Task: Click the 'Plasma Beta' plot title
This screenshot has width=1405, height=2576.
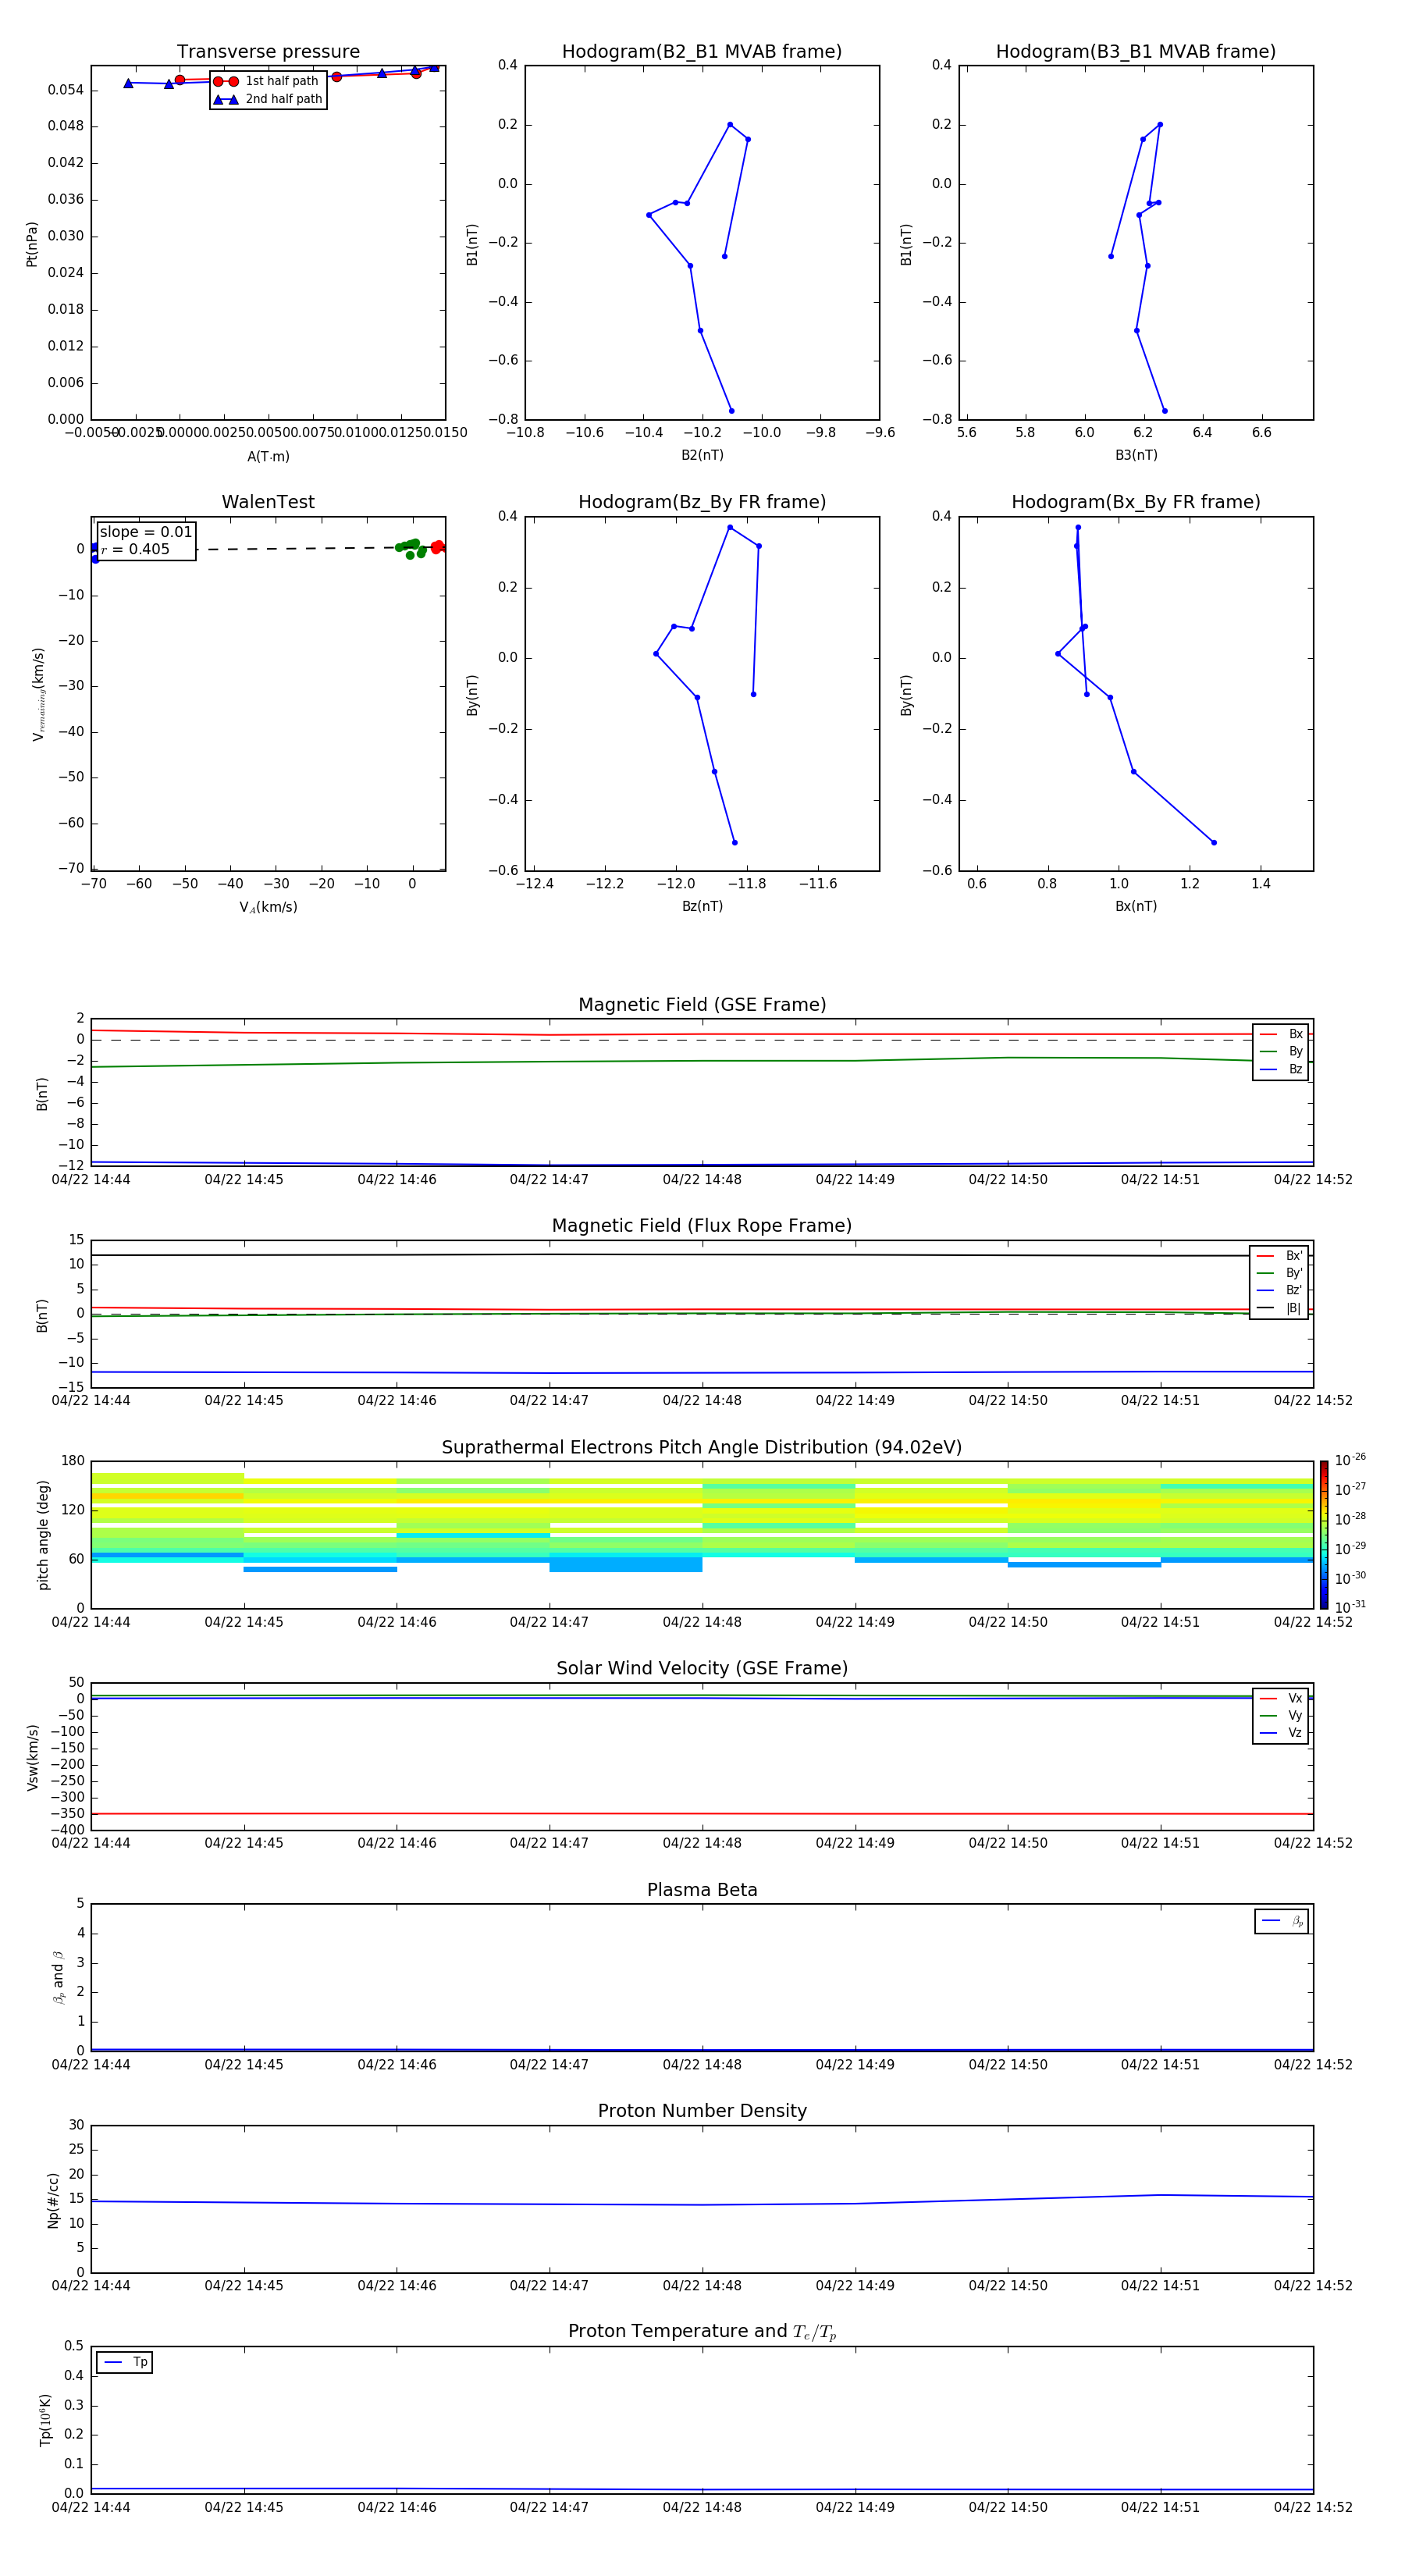Action: [702, 1891]
